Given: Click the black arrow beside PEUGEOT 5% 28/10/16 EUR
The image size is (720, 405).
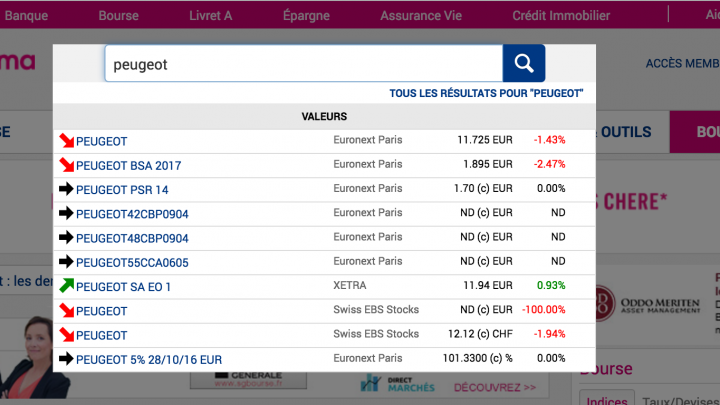Looking at the screenshot, I should (x=67, y=359).
